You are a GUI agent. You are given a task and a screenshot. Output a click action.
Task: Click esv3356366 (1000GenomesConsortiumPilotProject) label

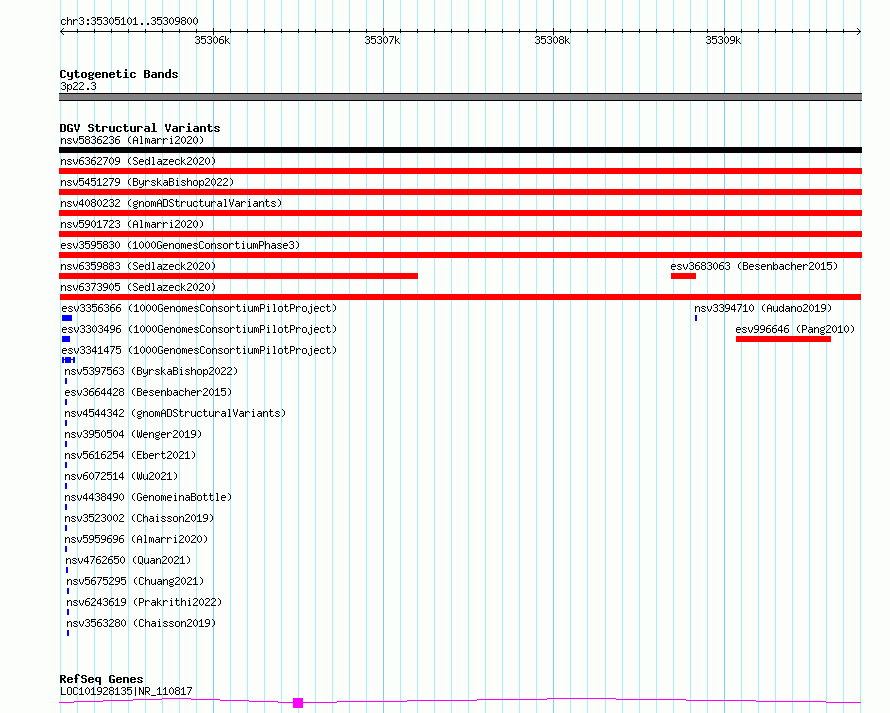(199, 308)
